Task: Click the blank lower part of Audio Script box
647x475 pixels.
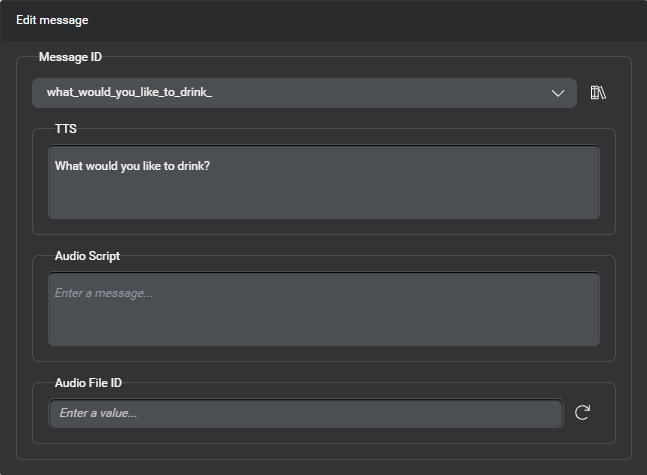Action: (323, 328)
